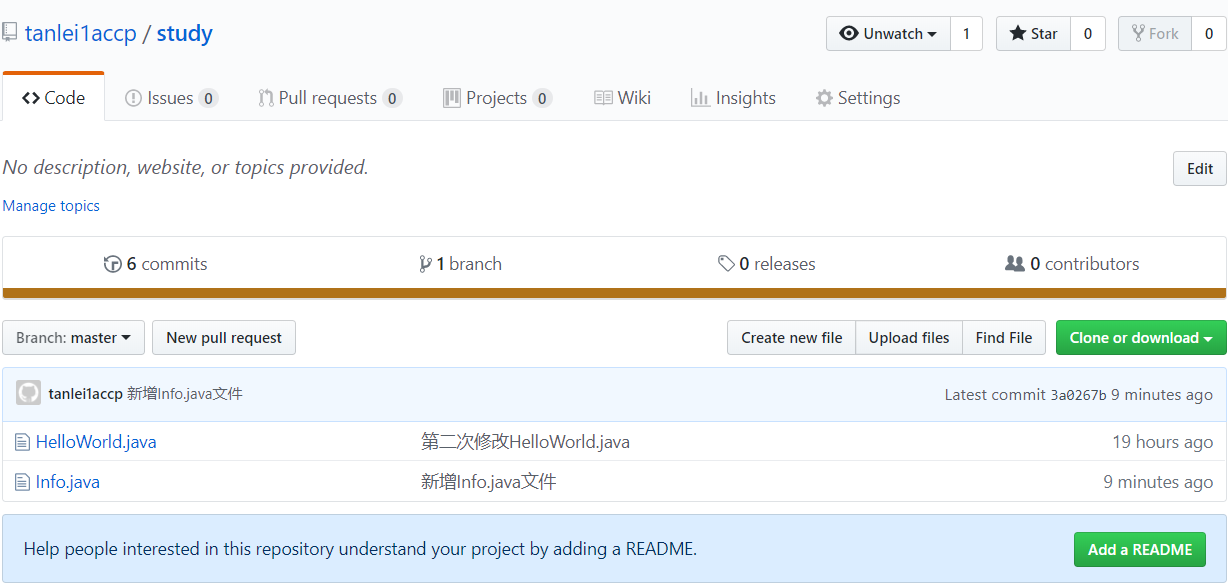Screen dimensions: 1228x584
Task: Star the repository
Action: (1033, 34)
